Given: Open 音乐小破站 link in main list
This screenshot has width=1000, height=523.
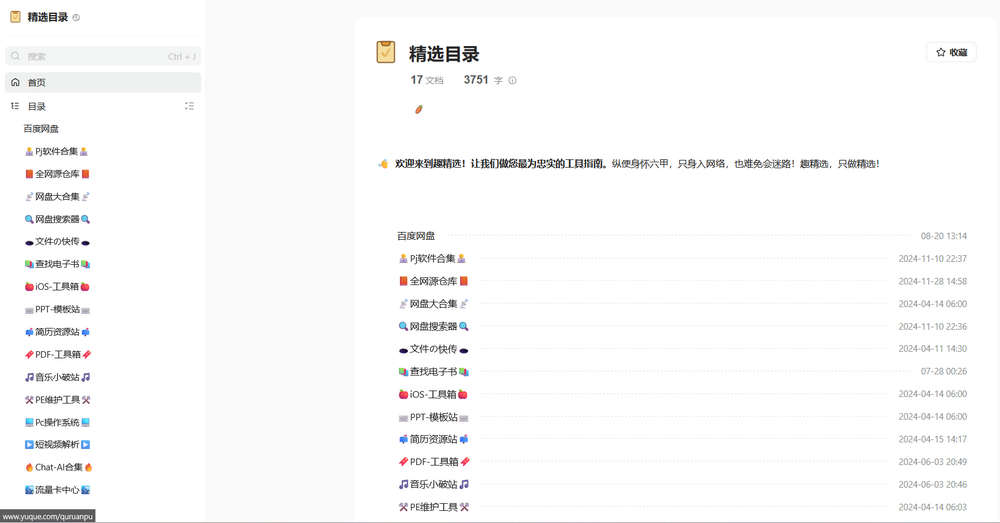Looking at the screenshot, I should 434,485.
